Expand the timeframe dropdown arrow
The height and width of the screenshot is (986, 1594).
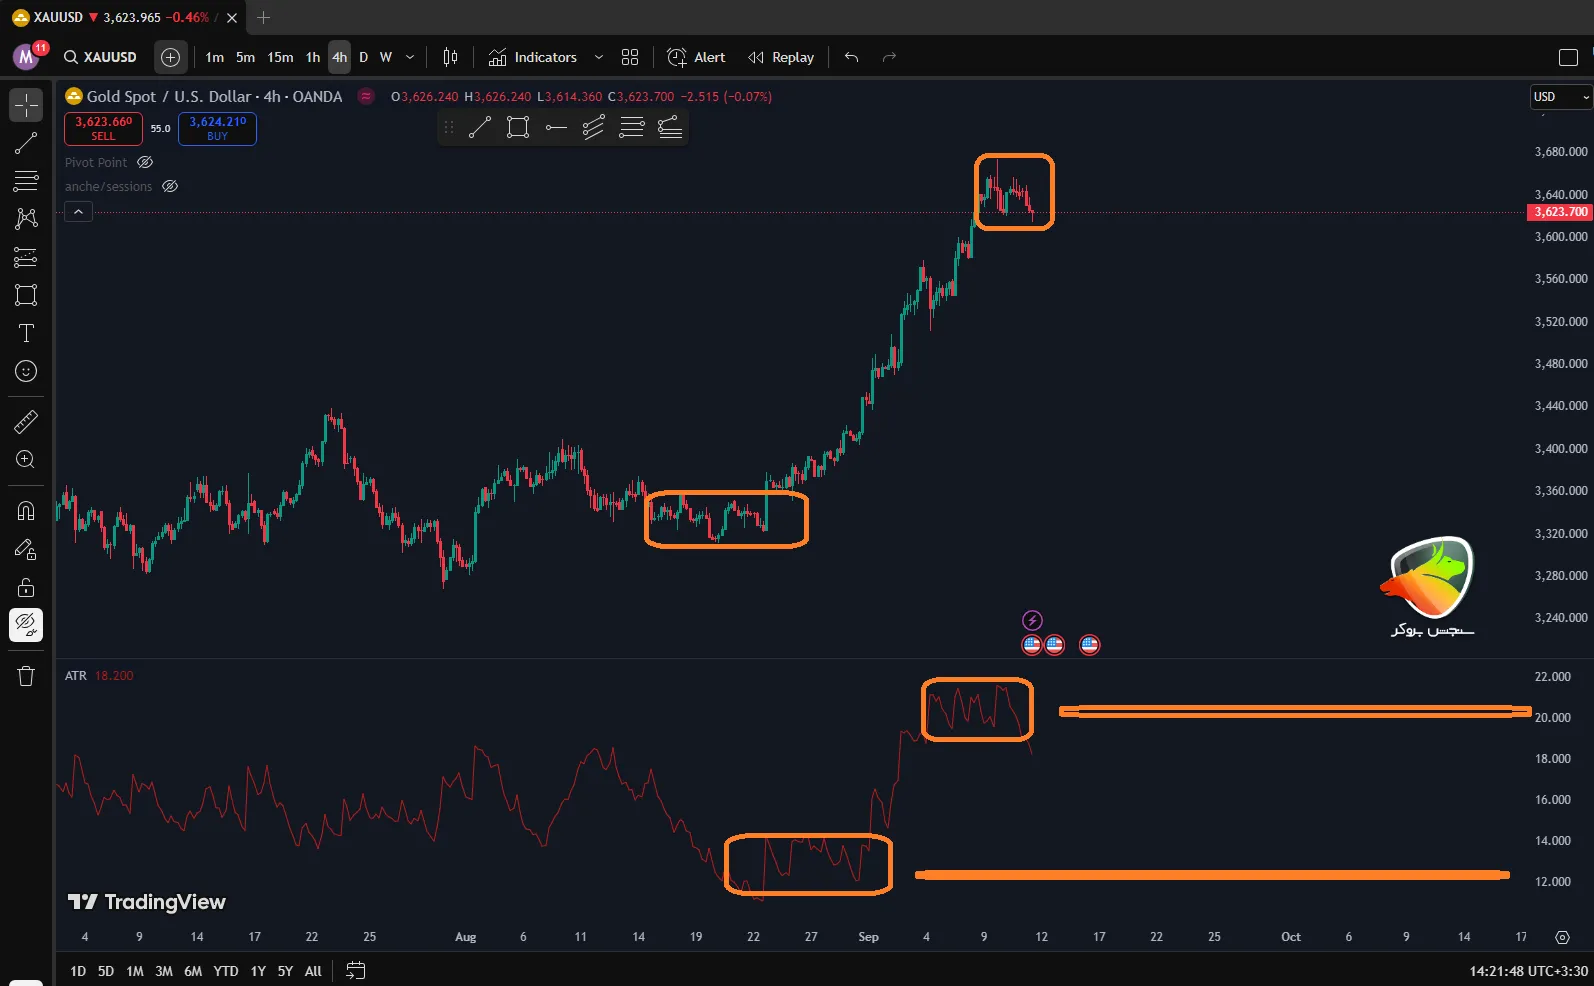[410, 57]
